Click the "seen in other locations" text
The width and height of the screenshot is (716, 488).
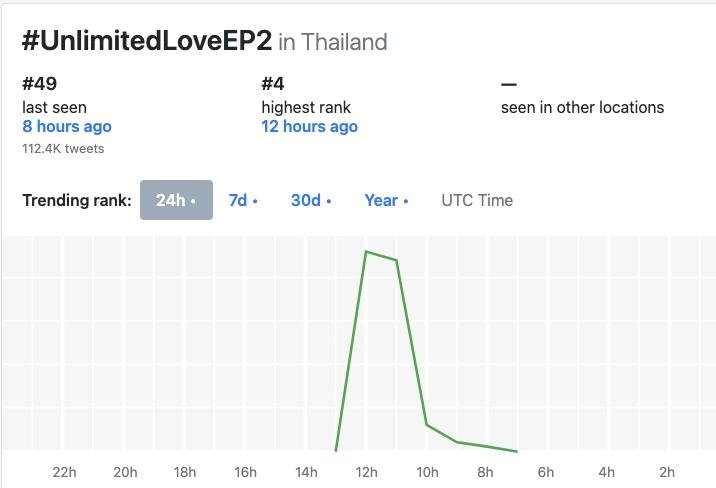(x=582, y=107)
